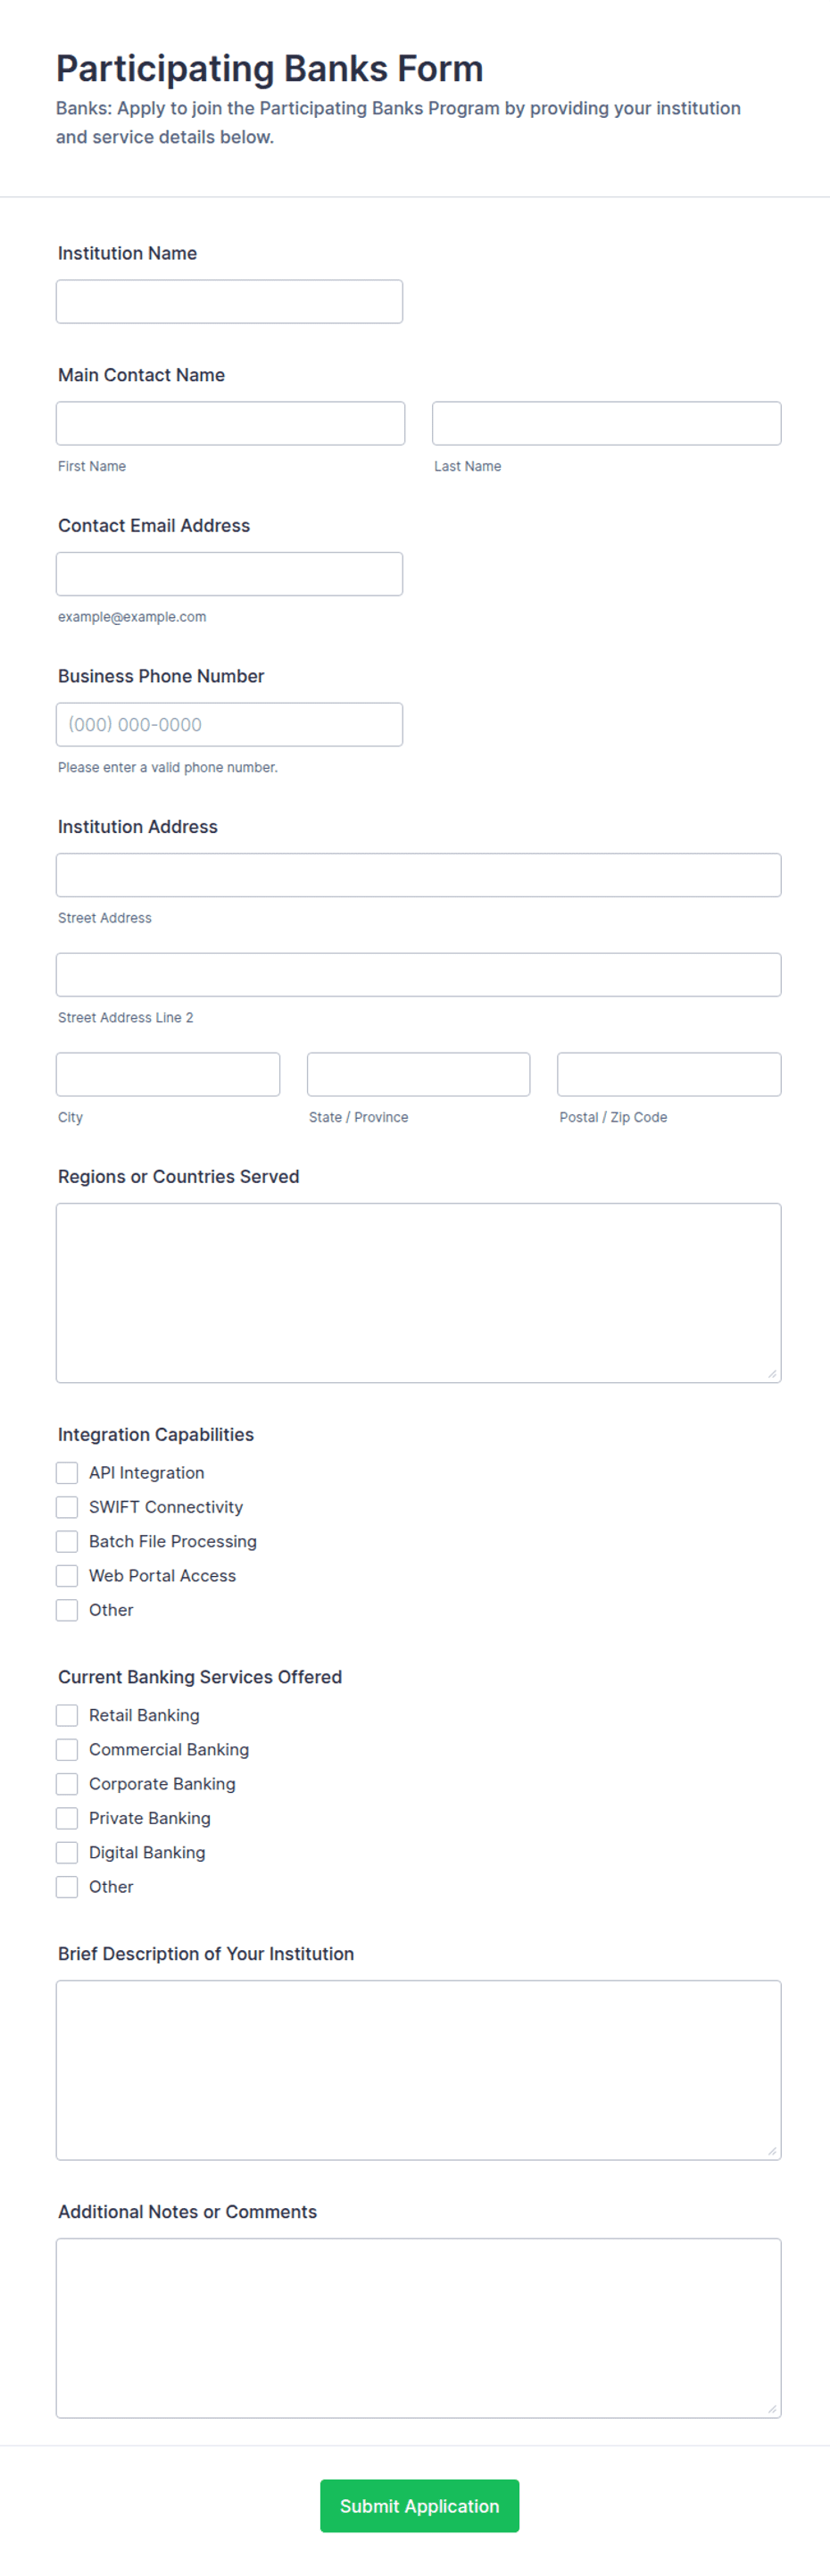
Task: Check the API Integration checkbox
Action: (67, 1473)
